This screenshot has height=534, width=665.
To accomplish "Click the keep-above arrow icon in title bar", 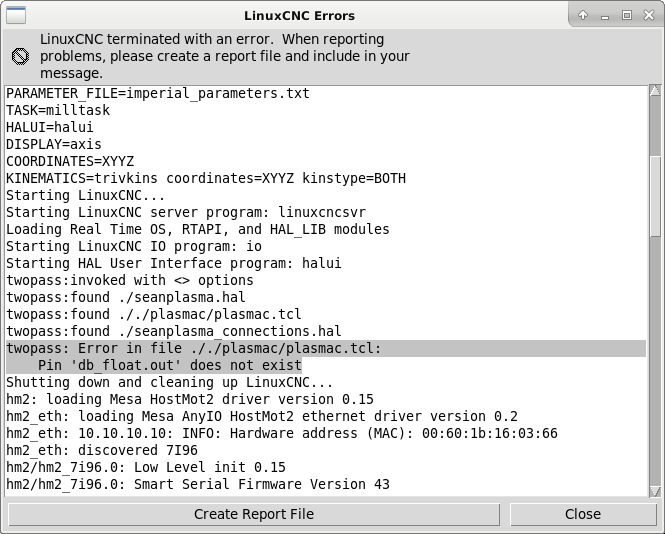I will (x=583, y=15).
